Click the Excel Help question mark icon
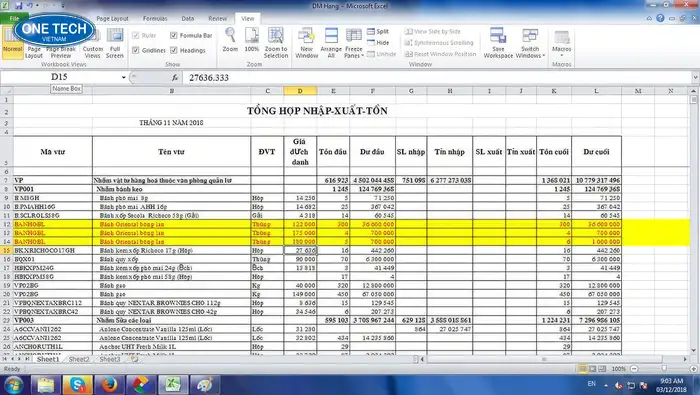Viewport: 700px width, 395px height. (x=660, y=18)
